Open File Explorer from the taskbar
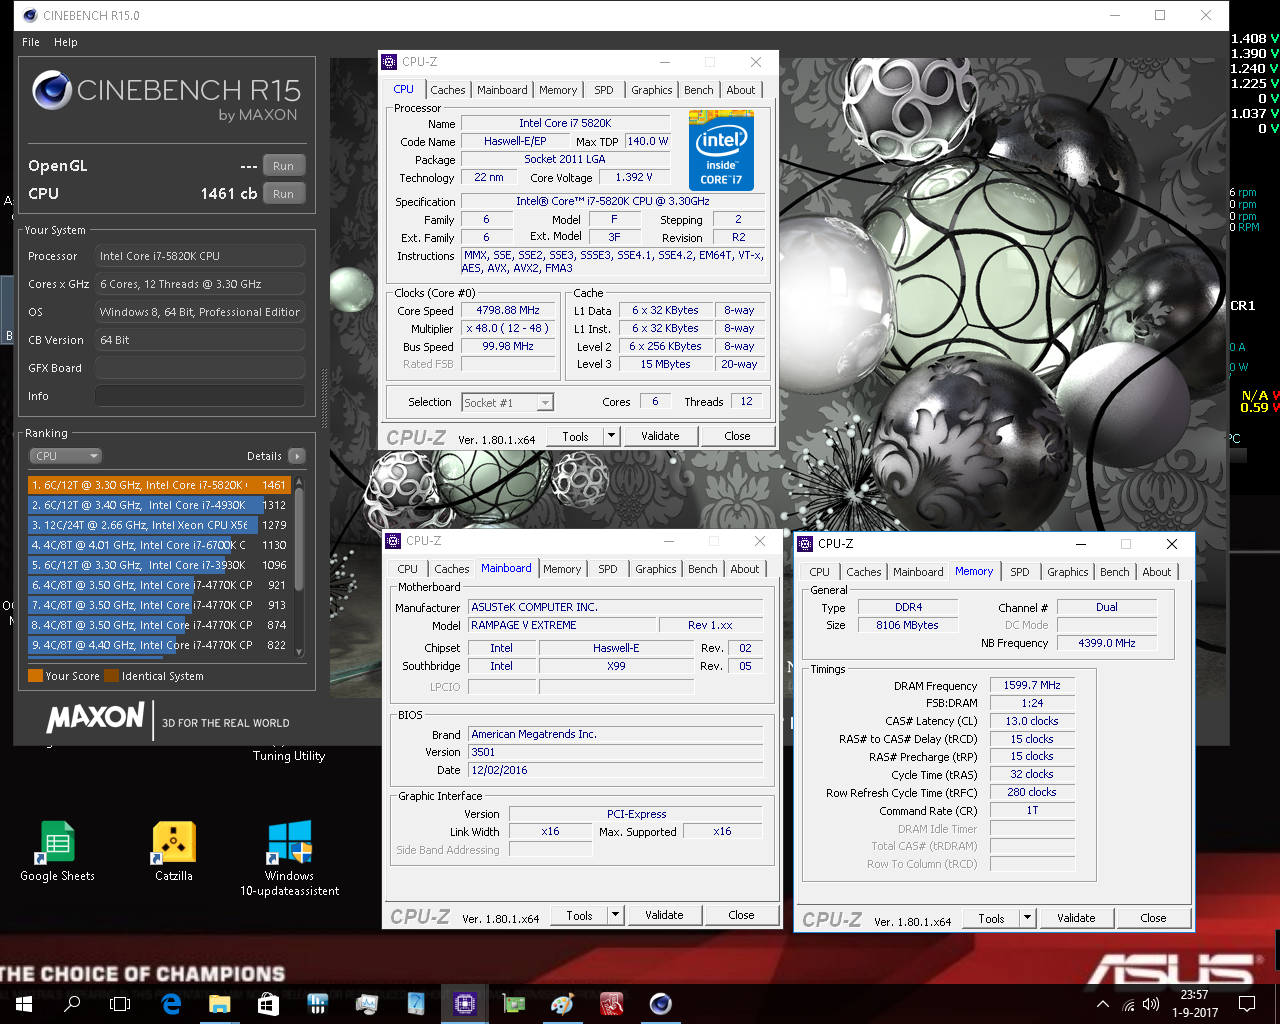This screenshot has width=1280, height=1024. click(219, 1004)
